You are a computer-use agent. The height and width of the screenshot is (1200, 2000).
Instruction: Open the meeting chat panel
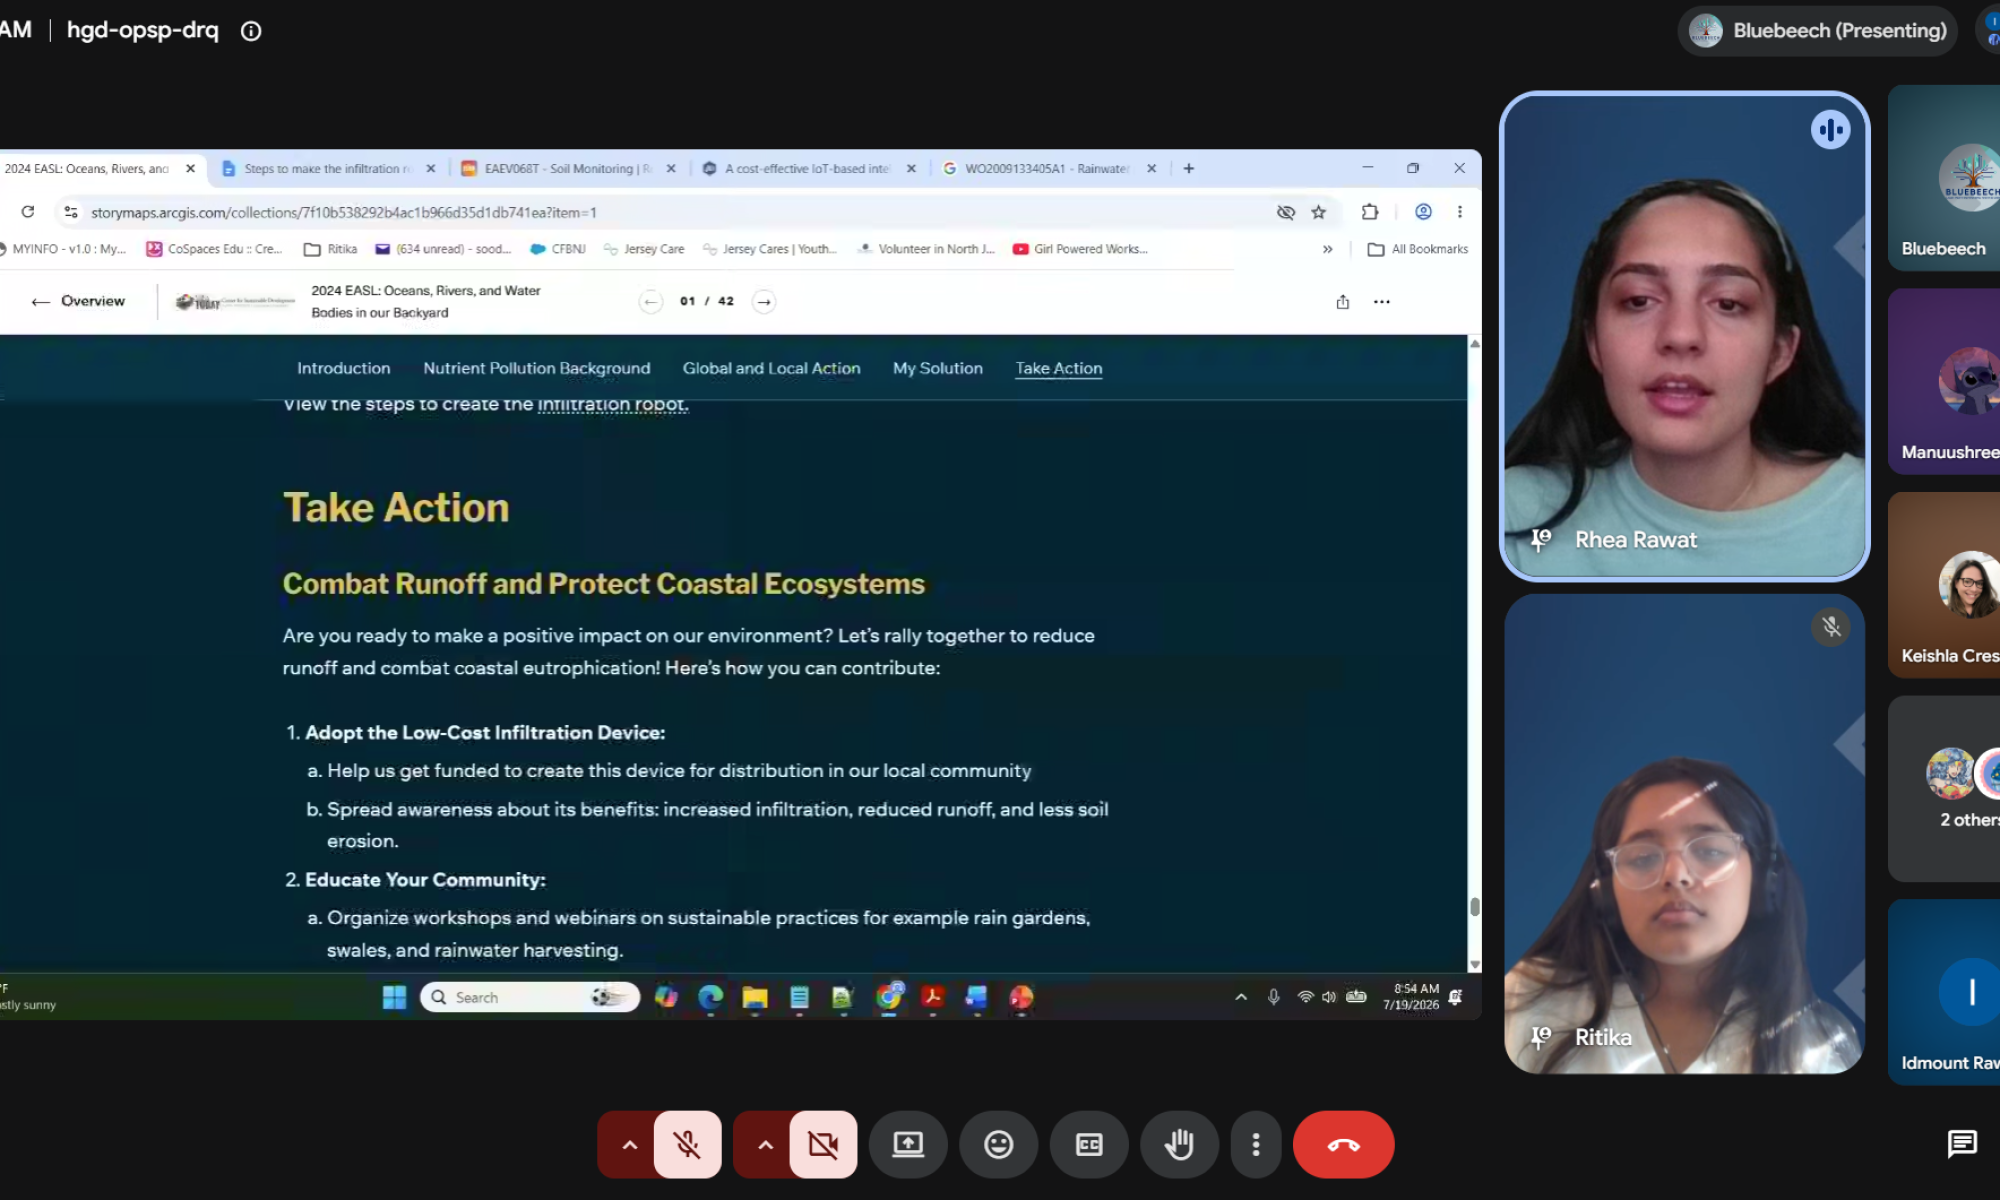1962,1143
